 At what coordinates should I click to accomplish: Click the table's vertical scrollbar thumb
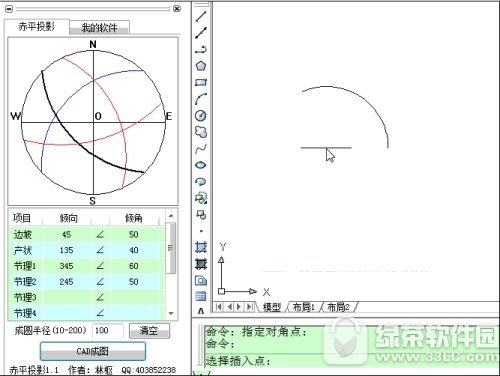coord(171,248)
